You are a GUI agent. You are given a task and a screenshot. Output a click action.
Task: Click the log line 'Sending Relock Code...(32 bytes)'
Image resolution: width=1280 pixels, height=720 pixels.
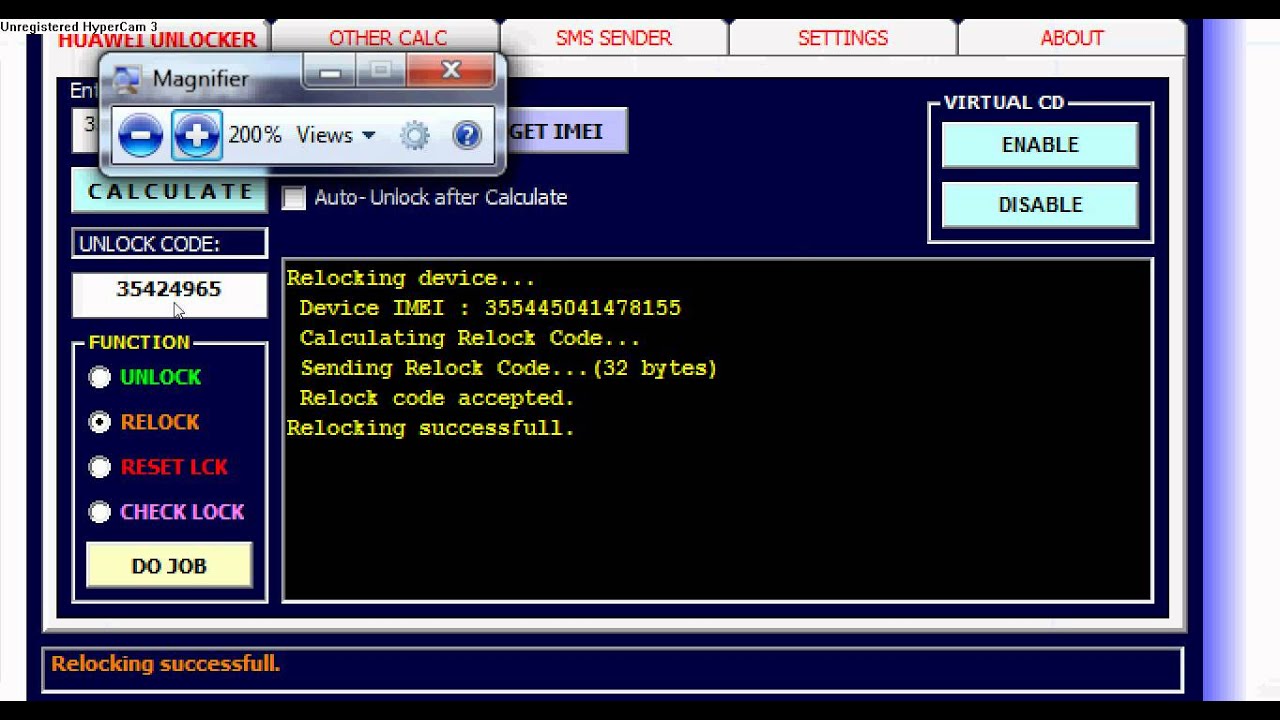(x=508, y=368)
